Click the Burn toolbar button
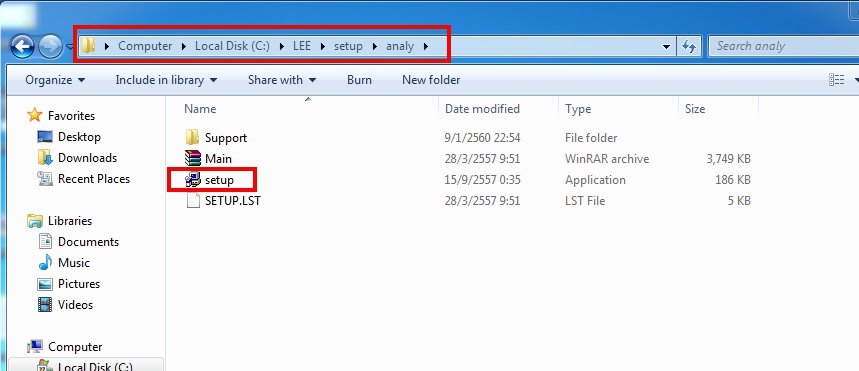859x371 pixels. point(359,80)
